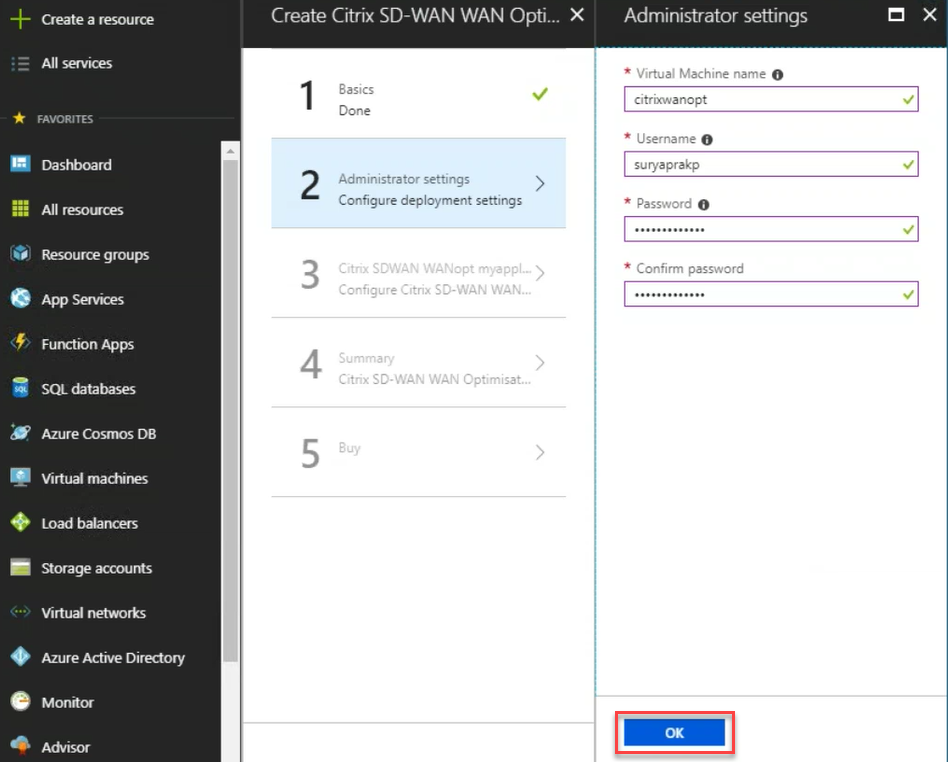Click the green plus Create a resource icon

20,19
